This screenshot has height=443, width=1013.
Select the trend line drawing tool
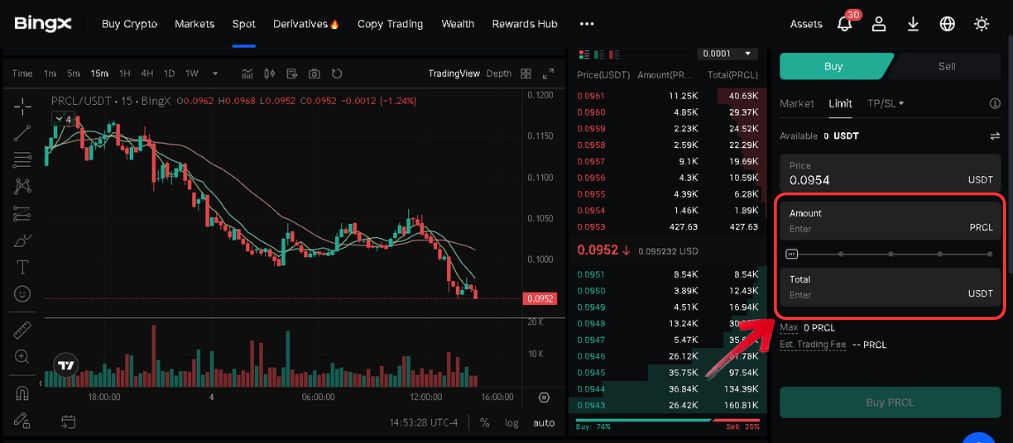coord(23,133)
